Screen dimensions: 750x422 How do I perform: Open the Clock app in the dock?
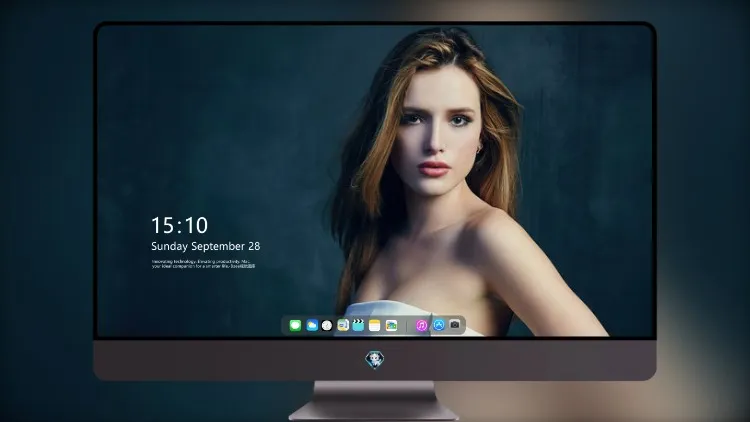pos(327,325)
